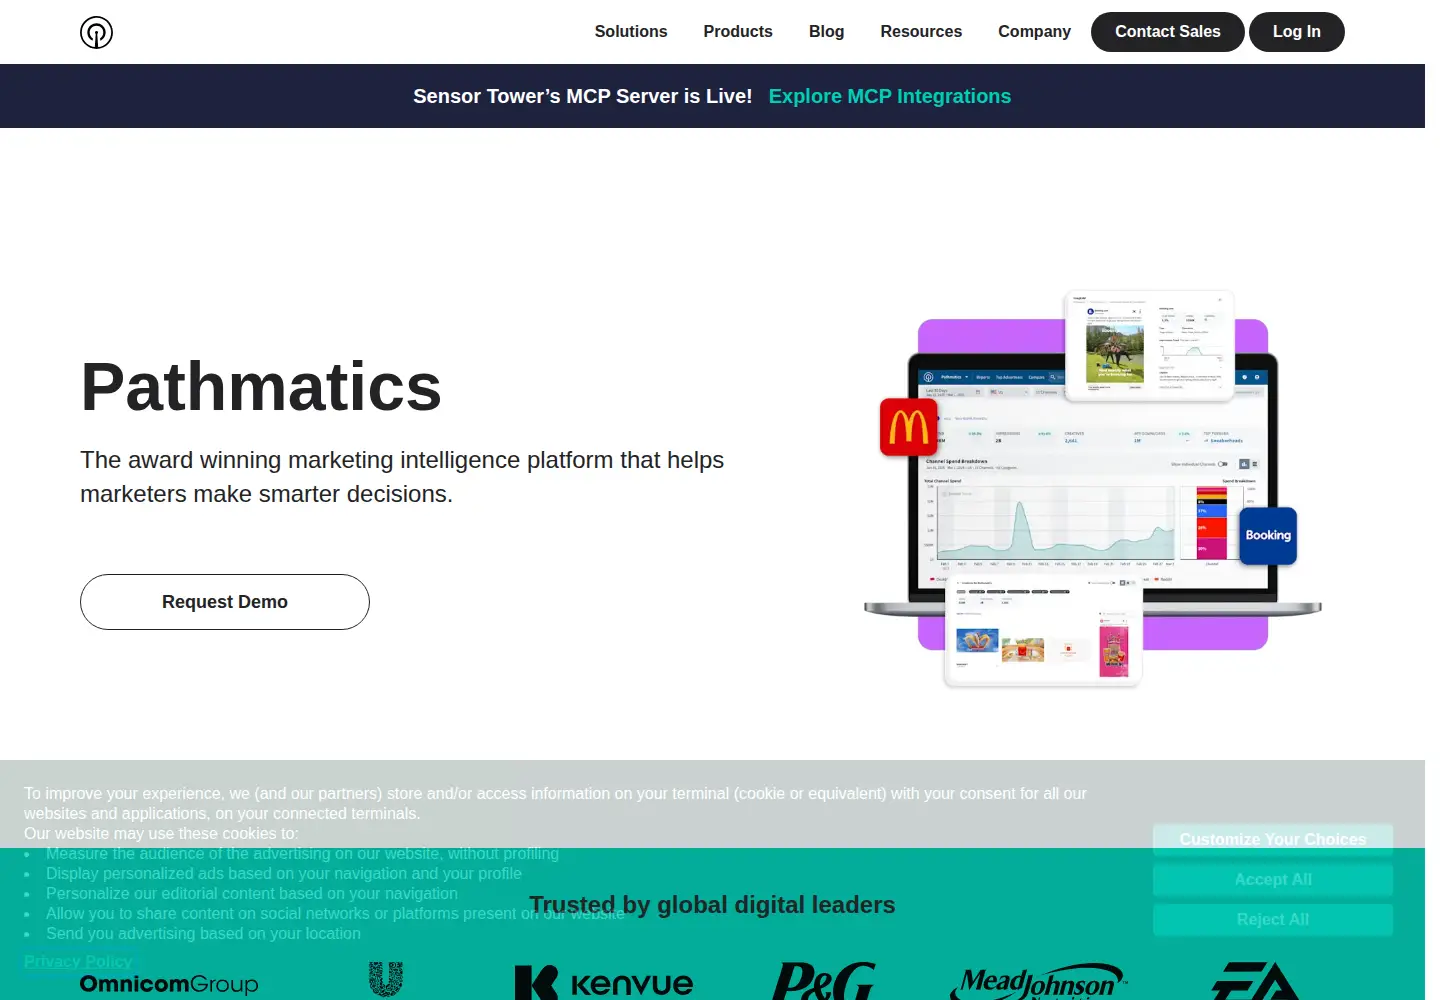The width and height of the screenshot is (1440, 1000).
Task: Follow the Explore MCP Integrations link
Action: click(890, 96)
